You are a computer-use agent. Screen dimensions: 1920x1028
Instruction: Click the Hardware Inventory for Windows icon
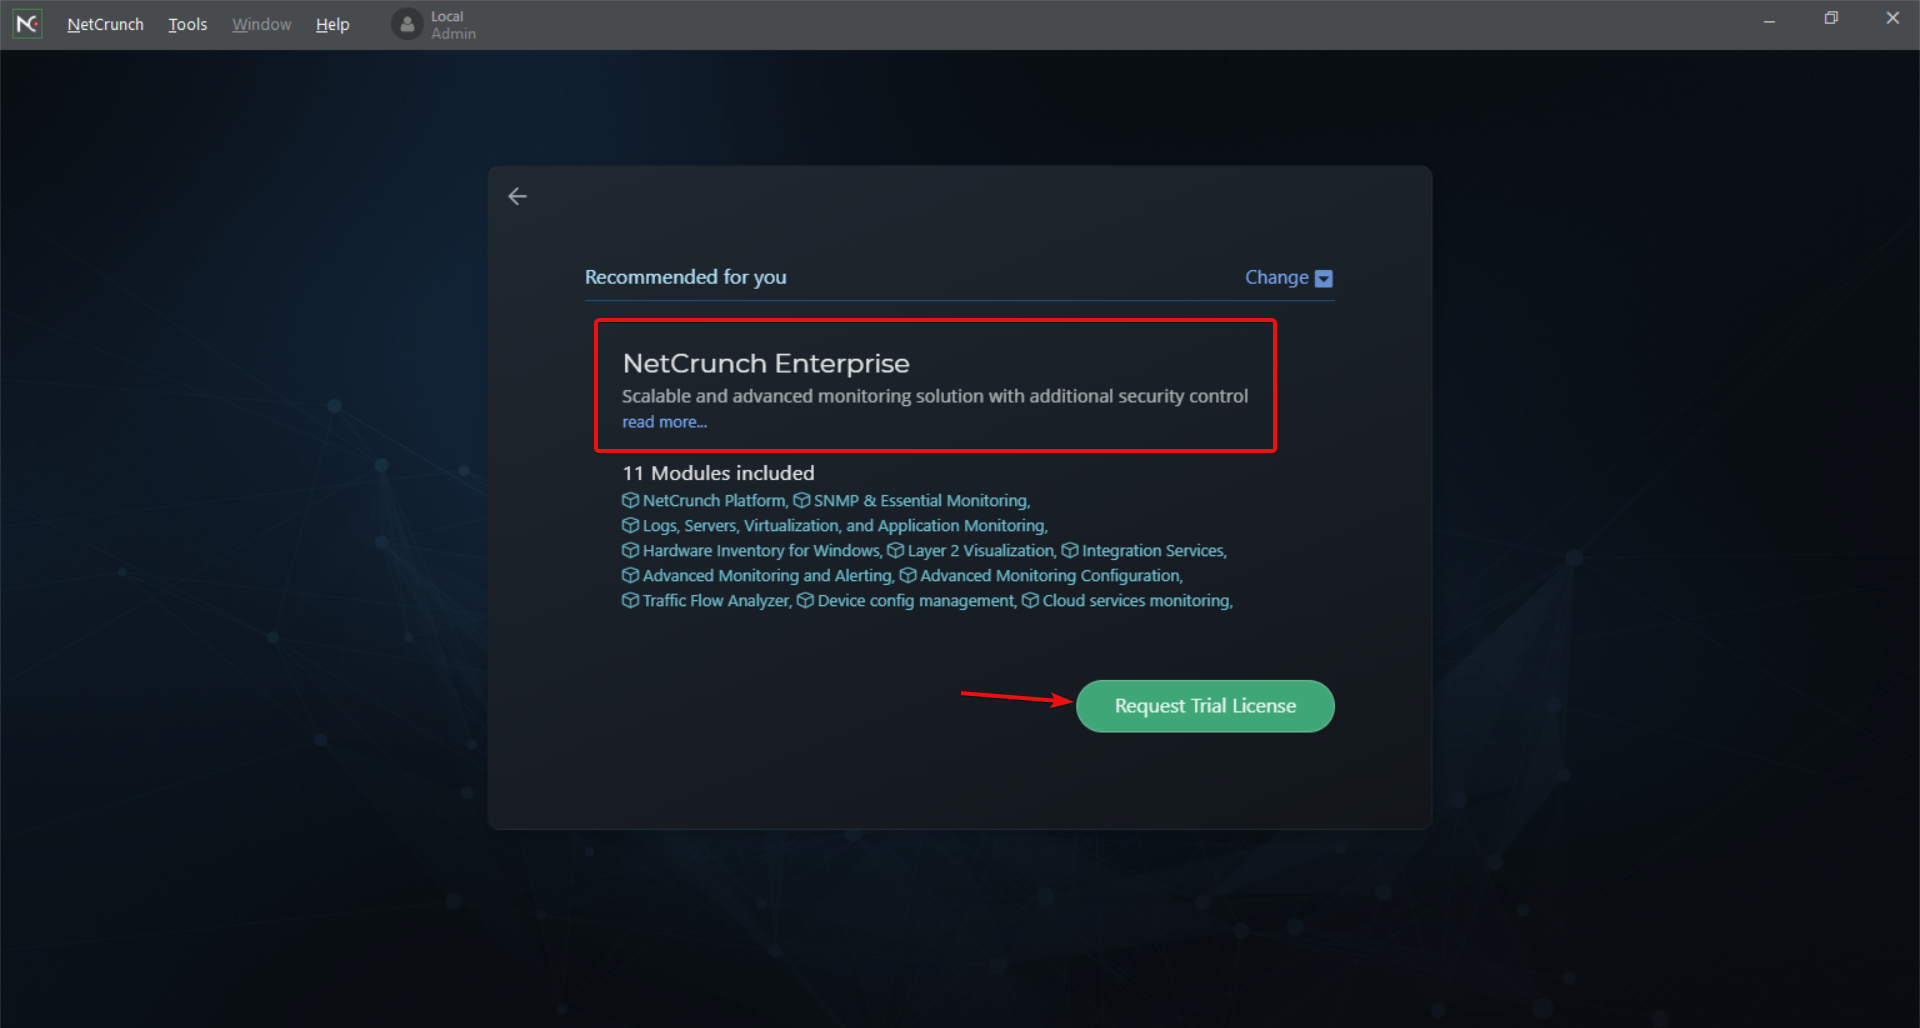coord(630,550)
